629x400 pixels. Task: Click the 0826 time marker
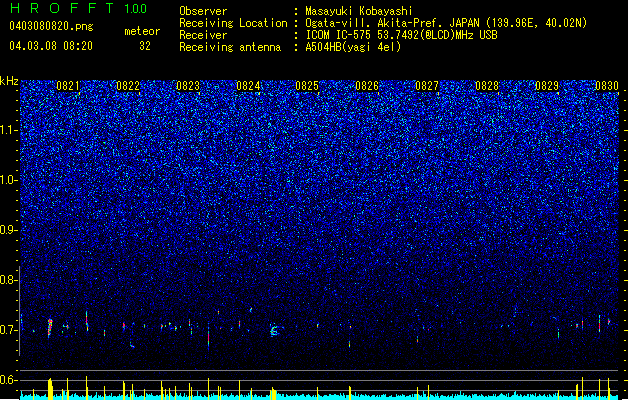point(367,86)
